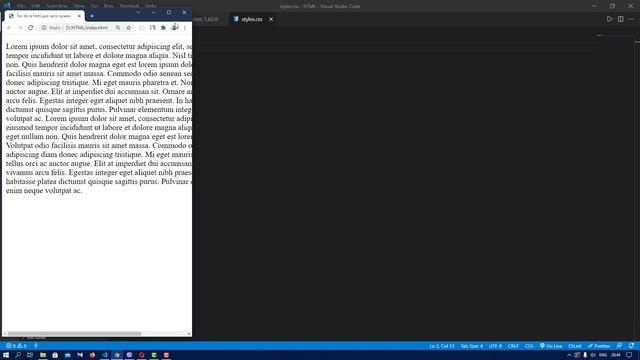Open a new browser tab
This screenshot has width=640, height=360.
click(92, 16)
